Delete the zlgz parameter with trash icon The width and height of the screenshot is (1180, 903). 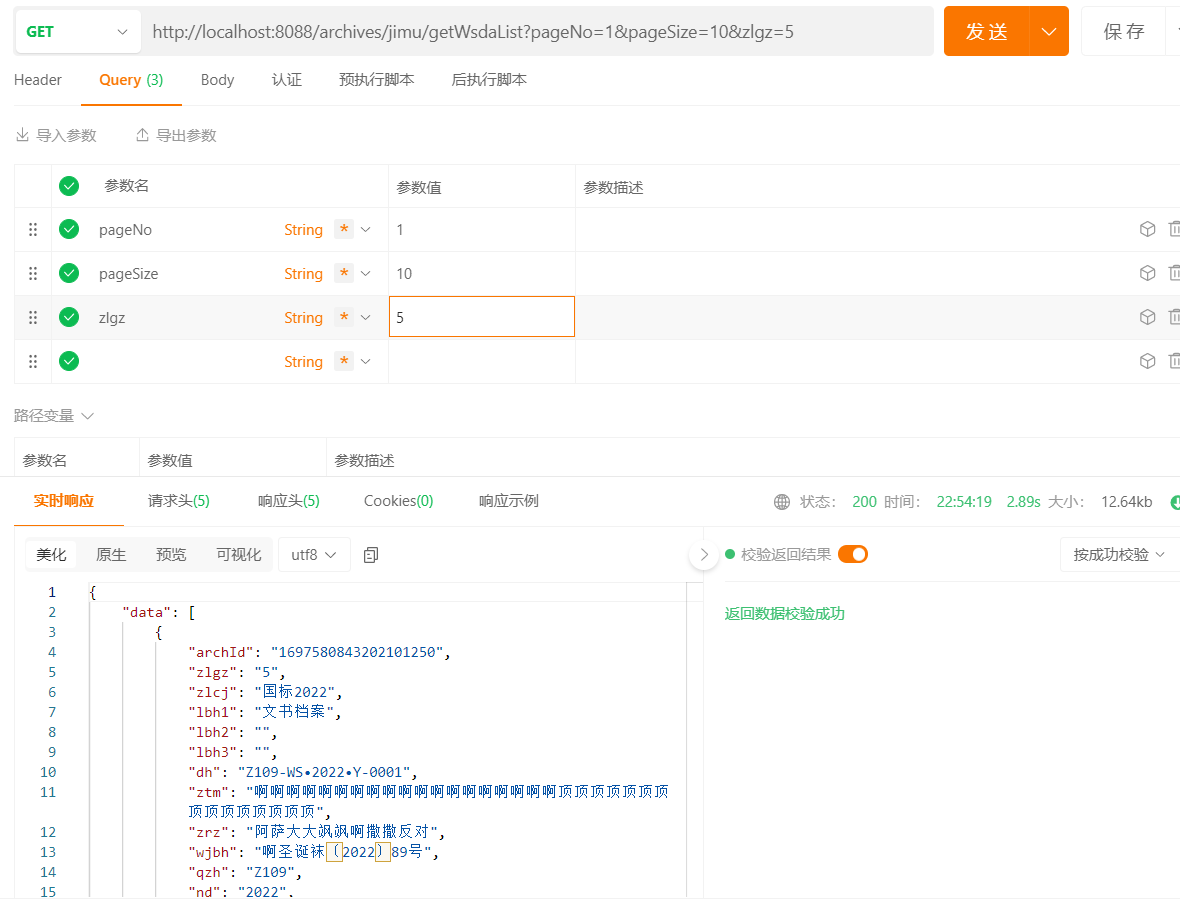point(1174,317)
